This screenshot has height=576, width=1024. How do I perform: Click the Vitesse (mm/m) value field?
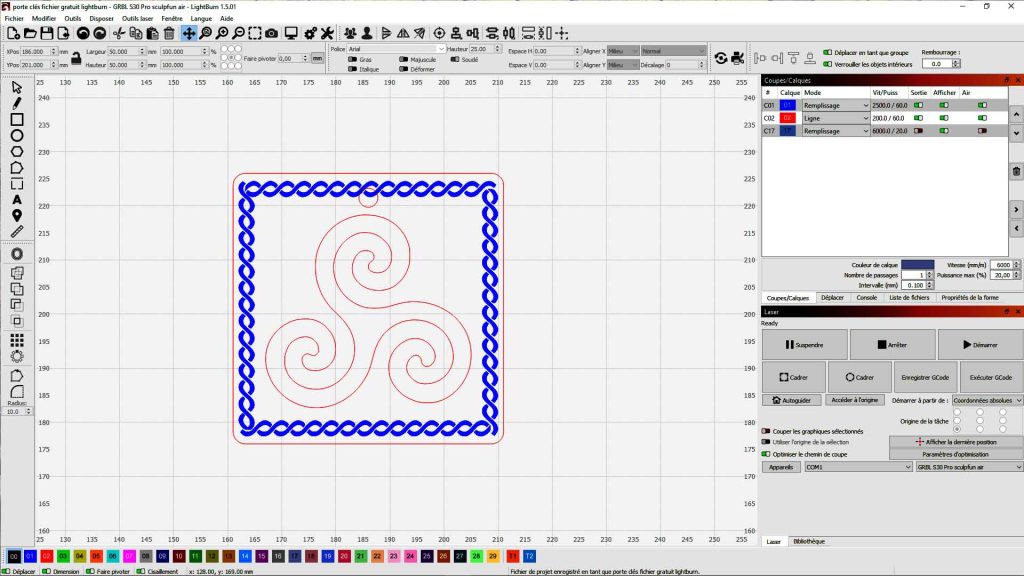tap(1002, 265)
